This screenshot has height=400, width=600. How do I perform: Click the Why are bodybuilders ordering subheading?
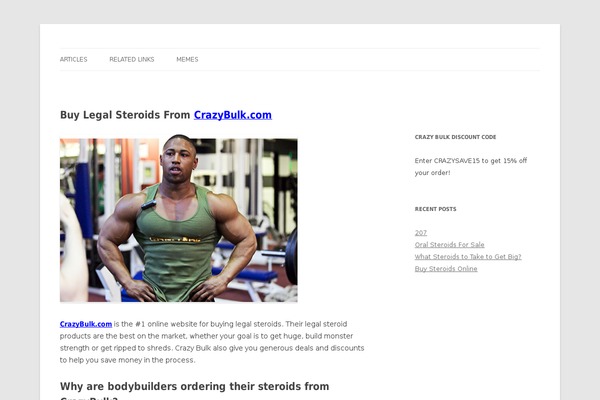click(x=194, y=387)
